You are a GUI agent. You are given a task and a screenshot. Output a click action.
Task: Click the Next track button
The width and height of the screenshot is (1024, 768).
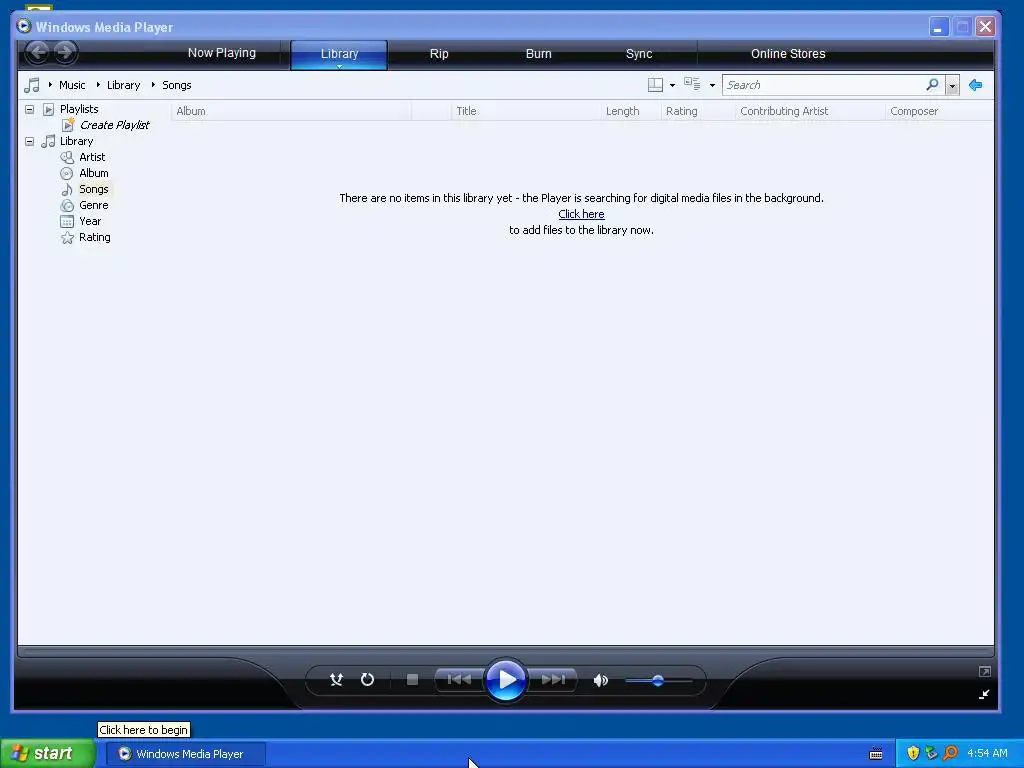(x=552, y=680)
